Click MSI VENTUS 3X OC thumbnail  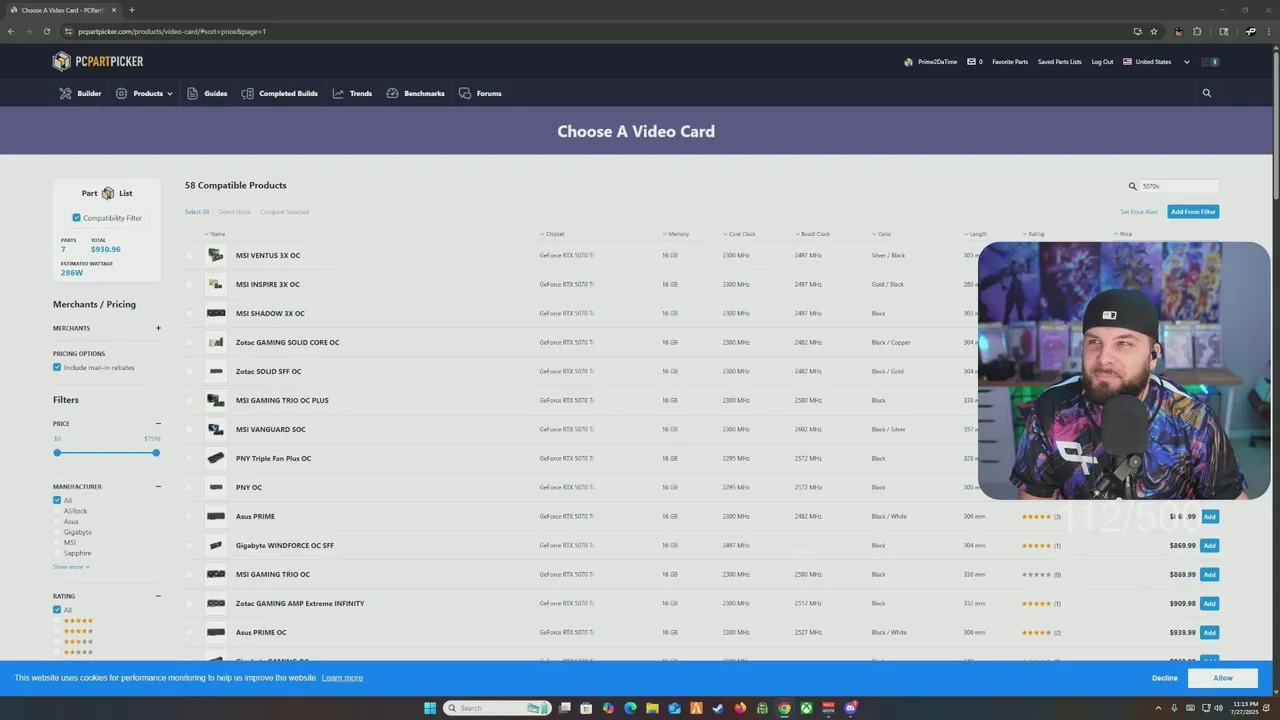coord(216,255)
